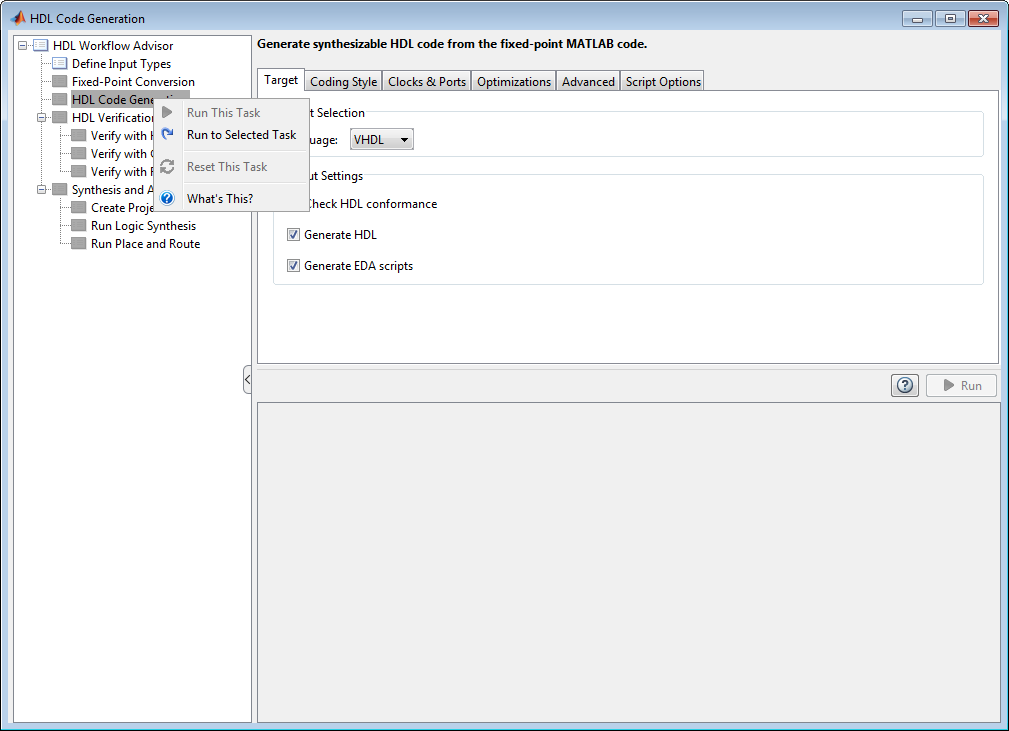The width and height of the screenshot is (1009, 731).
Task: Click the Check HDL conformance label
Action: 373,204
